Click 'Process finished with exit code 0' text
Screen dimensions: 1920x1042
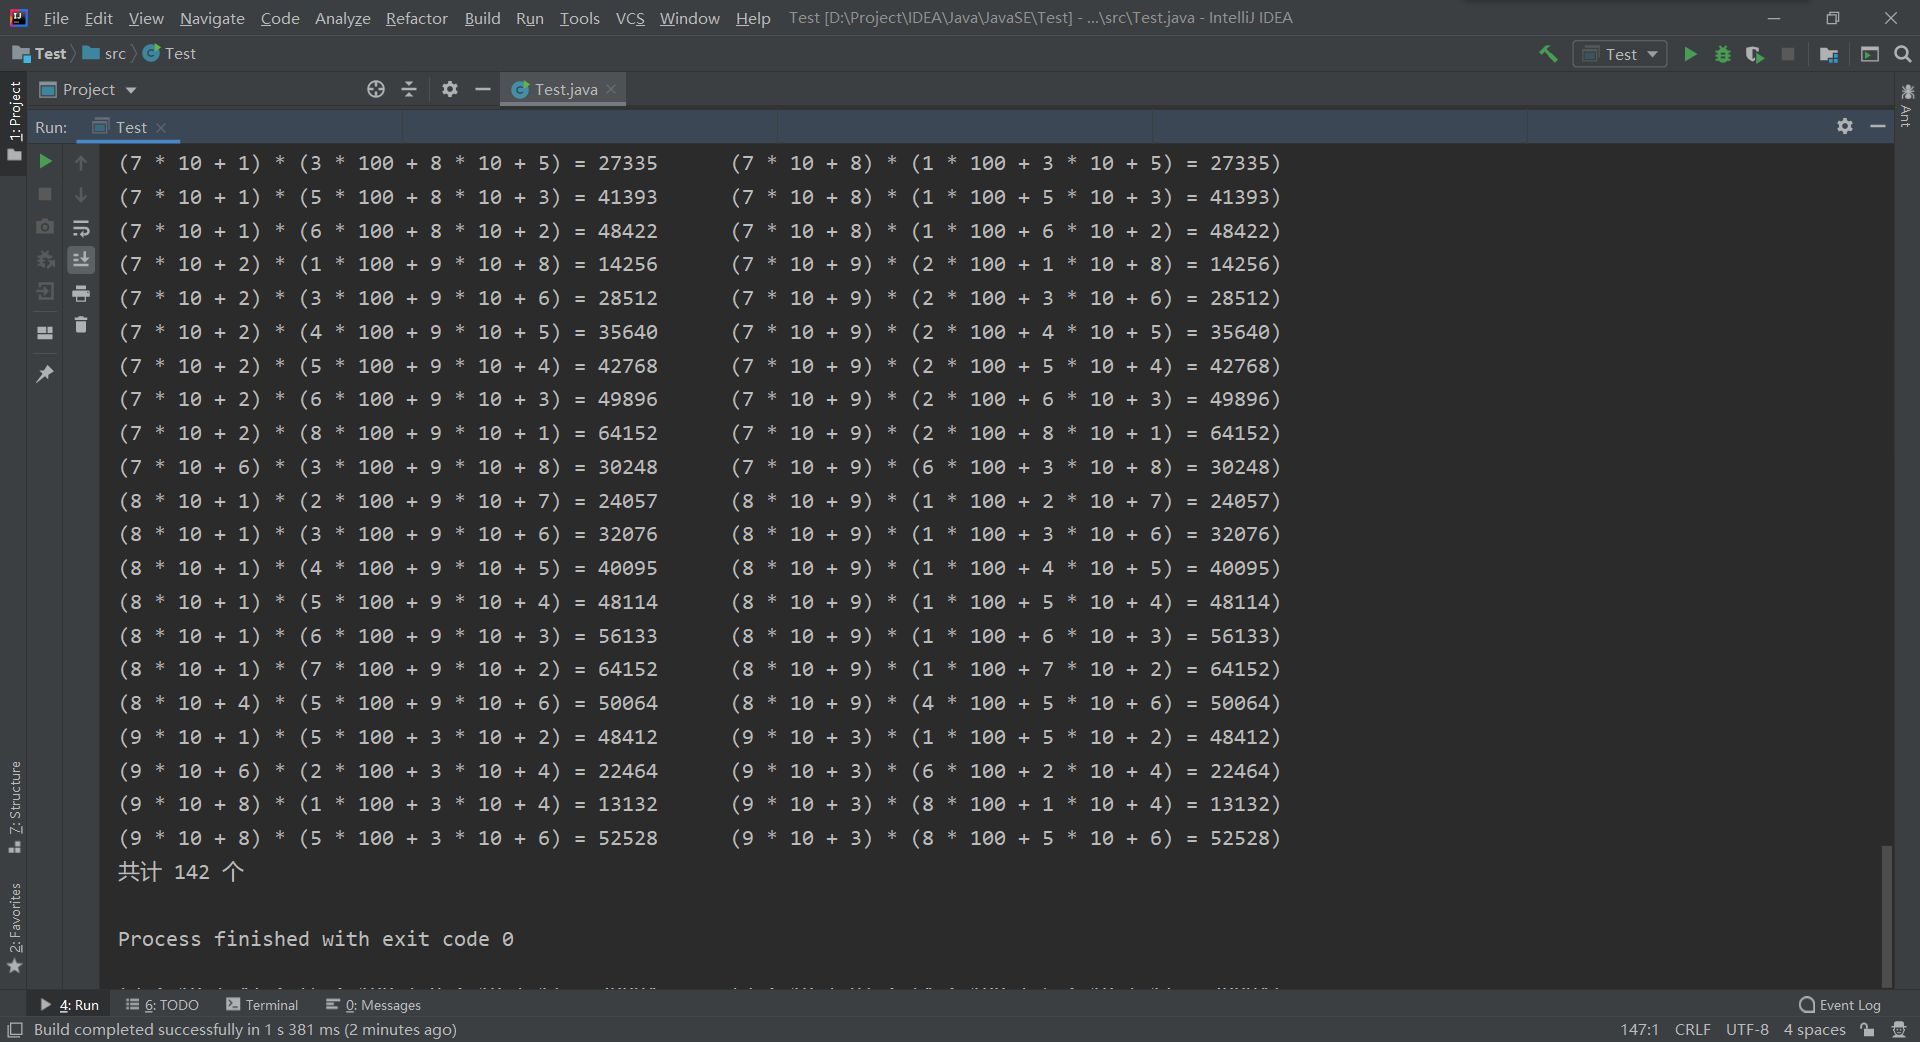(x=316, y=939)
